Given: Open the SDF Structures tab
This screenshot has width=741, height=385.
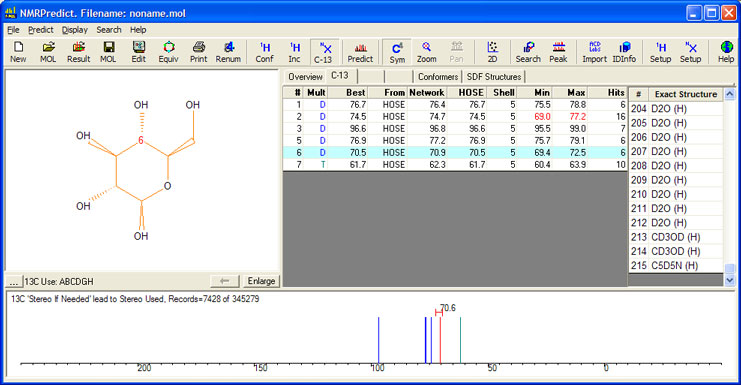Looking at the screenshot, I should point(494,77).
